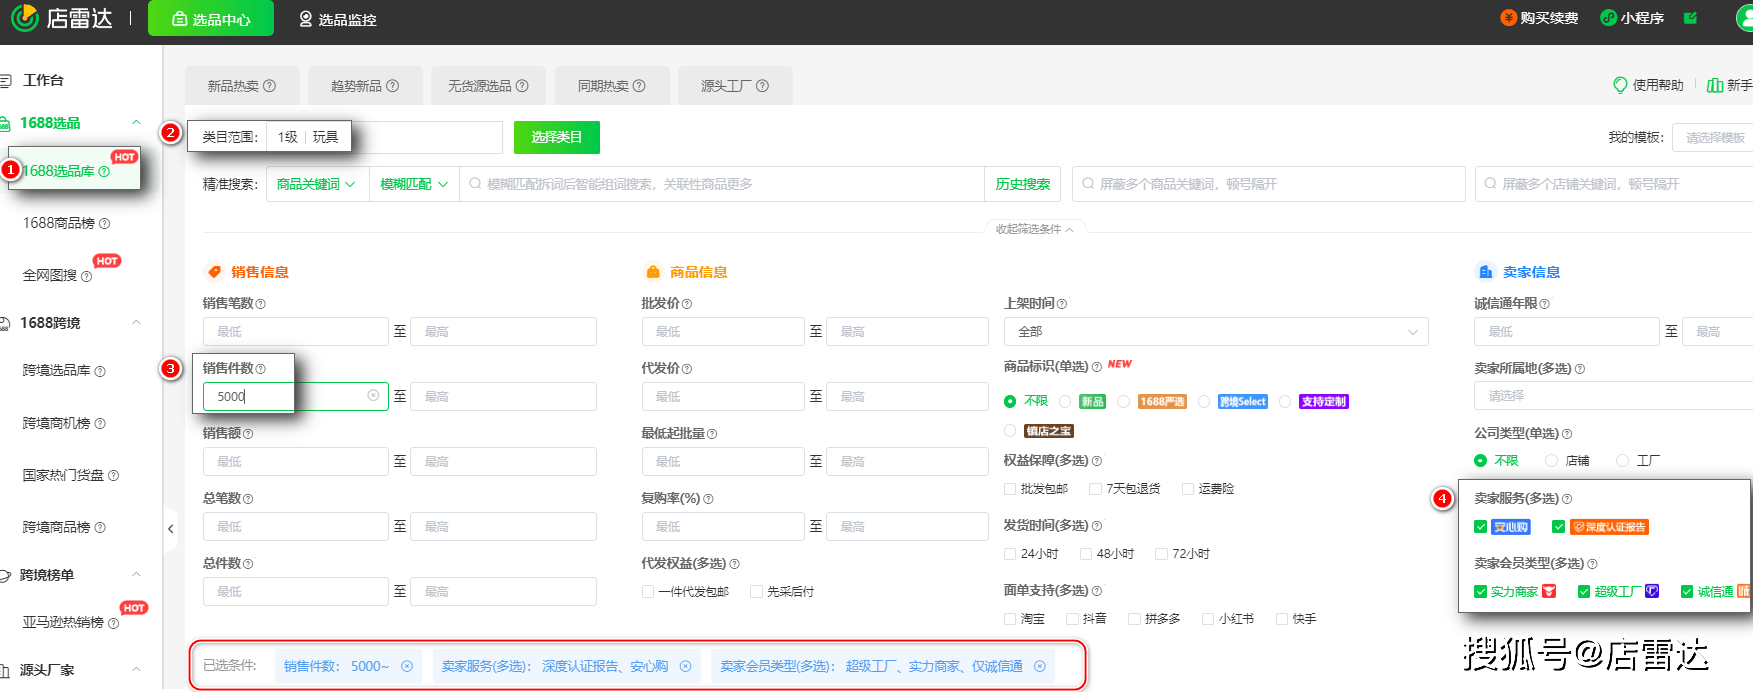Open the 购买续费 coin icon

(x=1508, y=18)
